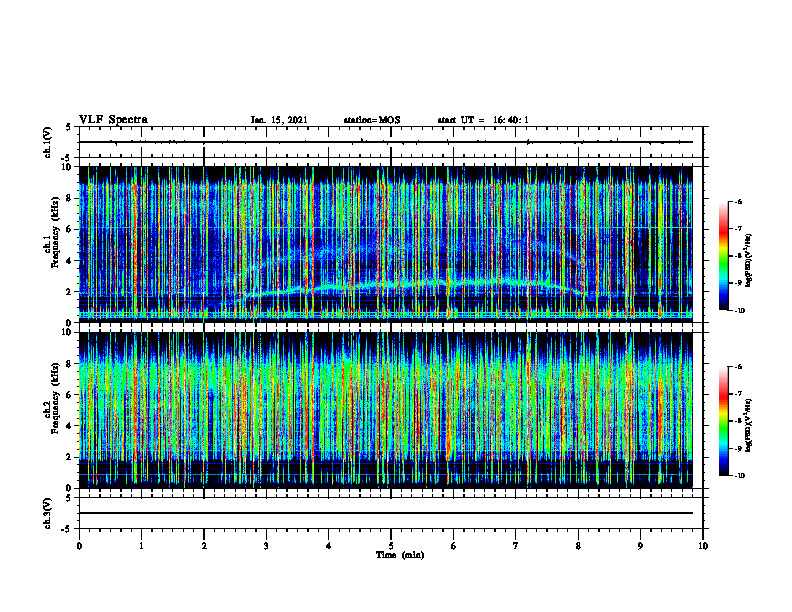Select the ch.1 spectrogram color bar
Image resolution: width=792 pixels, height=612 pixels.
[724, 256]
